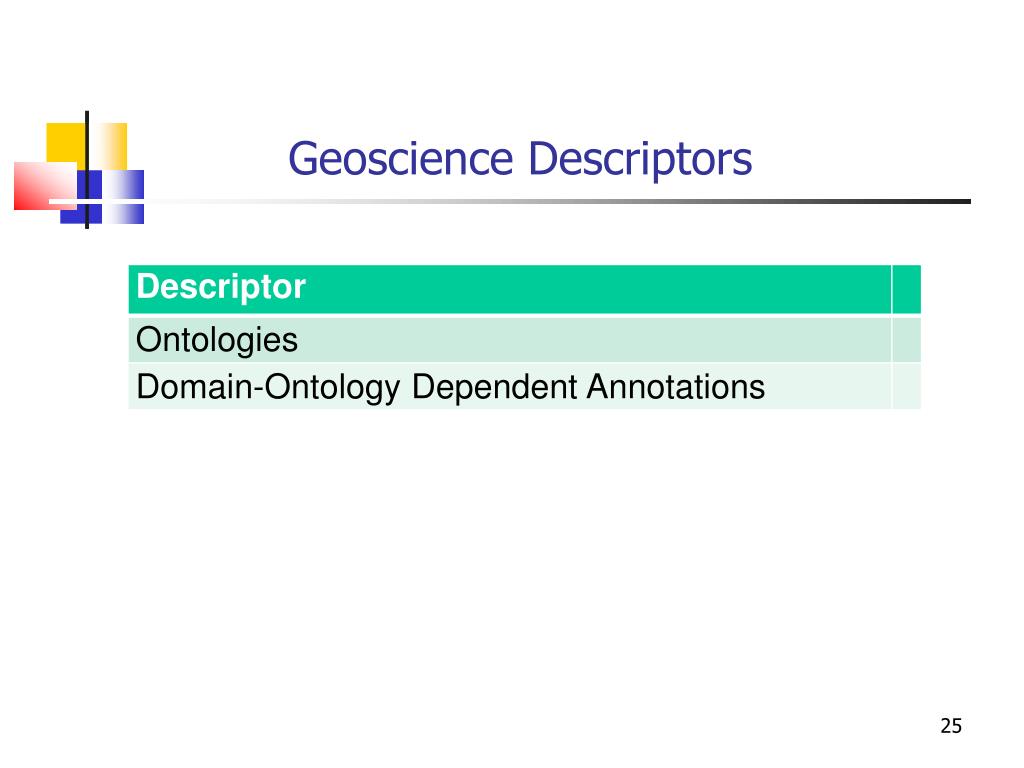
Task: Click the Geoscience Descriptors slide title
Action: (x=520, y=159)
